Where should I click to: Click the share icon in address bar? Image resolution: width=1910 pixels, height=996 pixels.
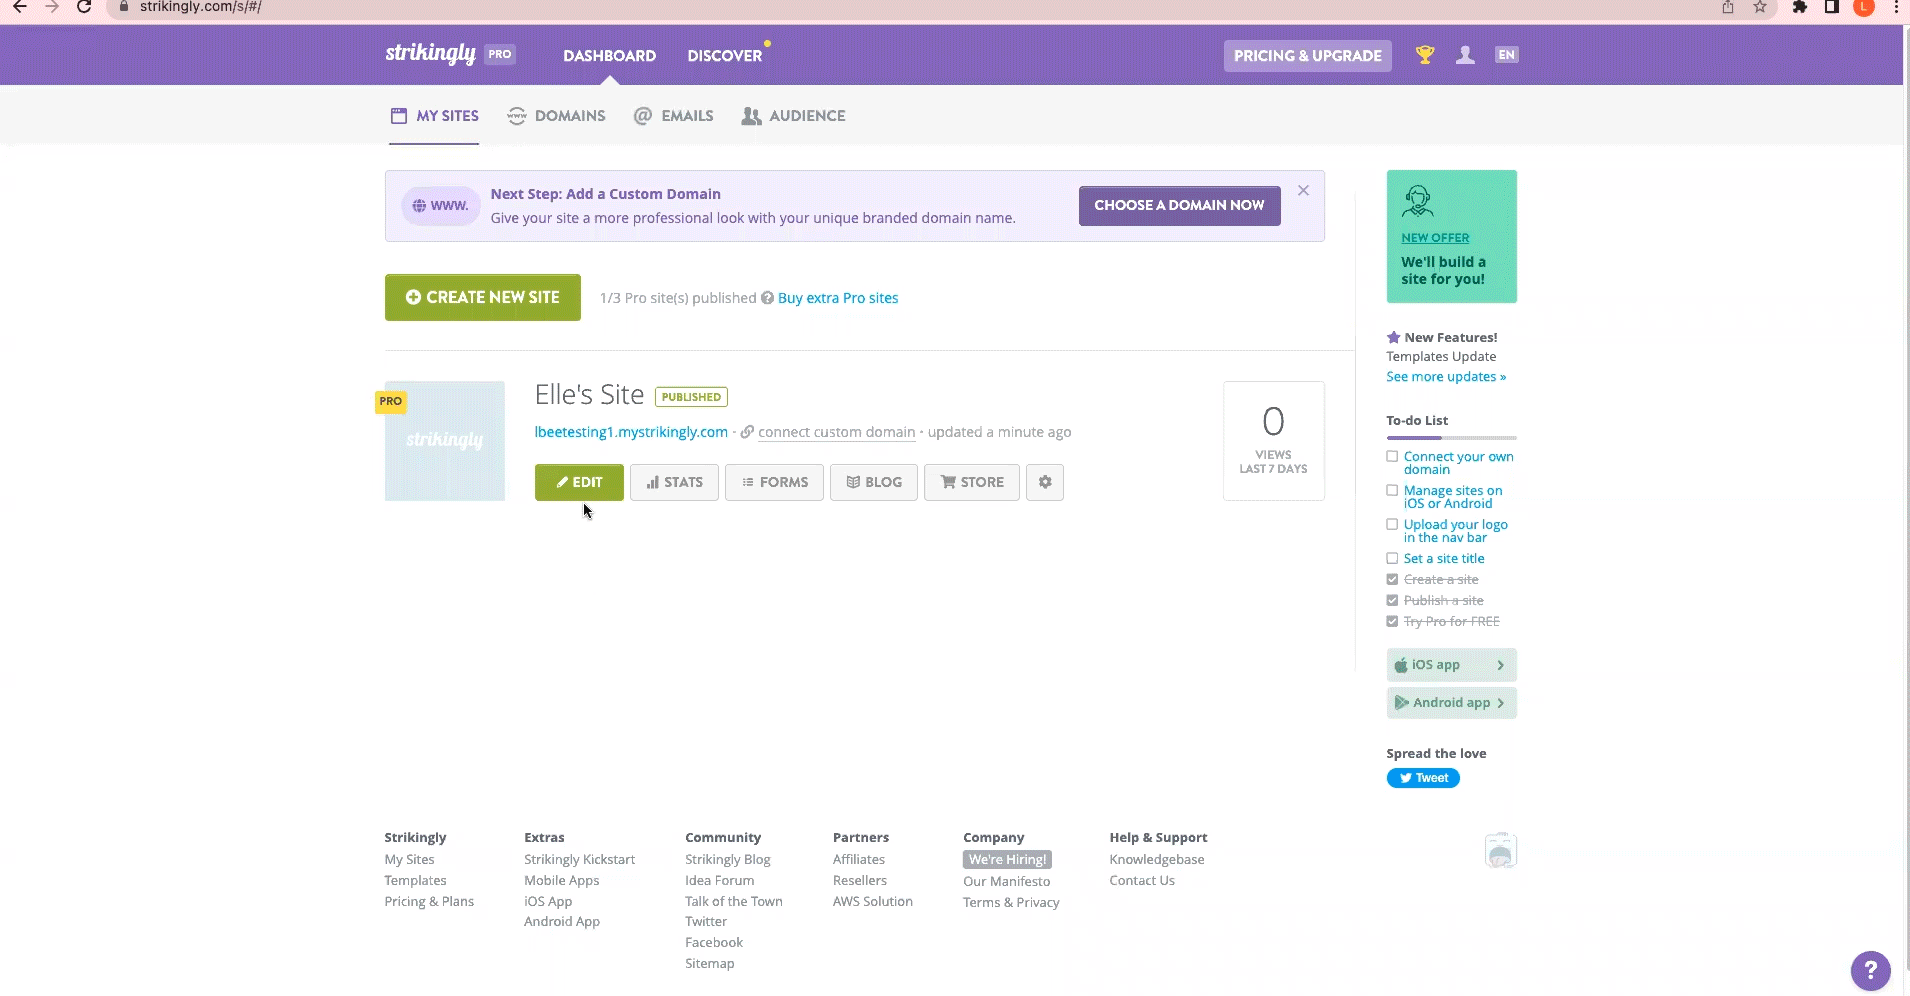pyautogui.click(x=1728, y=7)
